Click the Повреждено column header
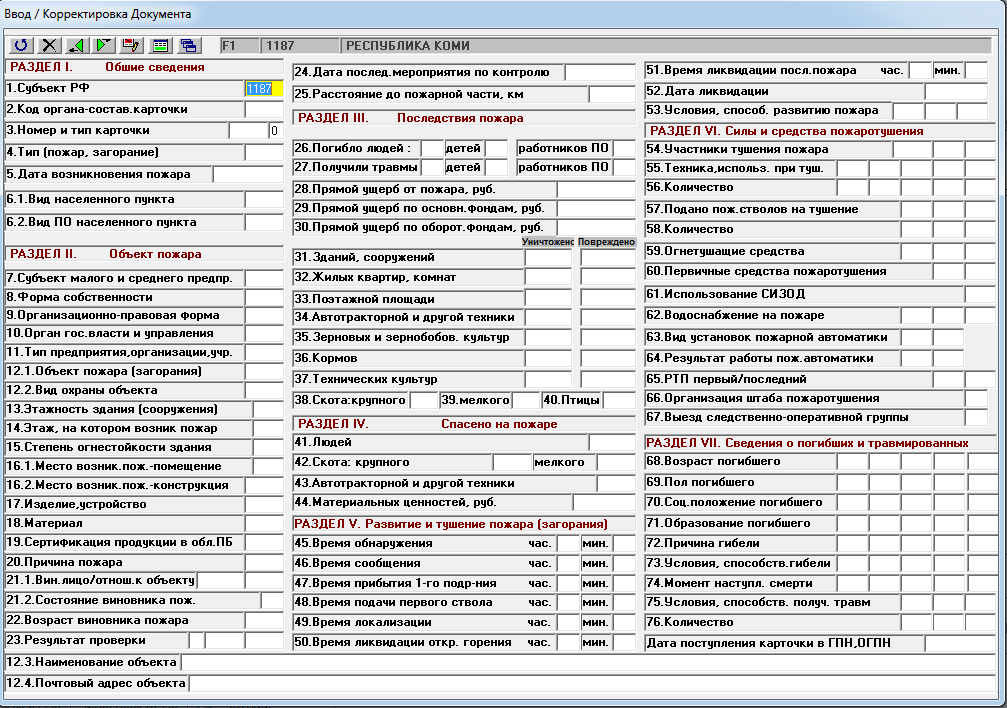This screenshot has width=1007, height=708. pyautogui.click(x=606, y=242)
